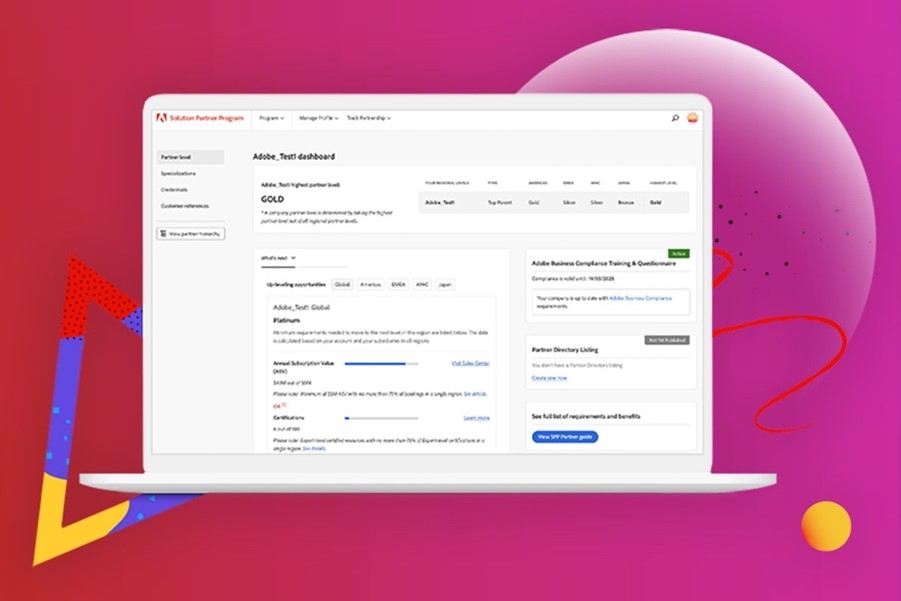Open the user profile avatar
Viewport: 901px width, 601px height.
pos(692,118)
